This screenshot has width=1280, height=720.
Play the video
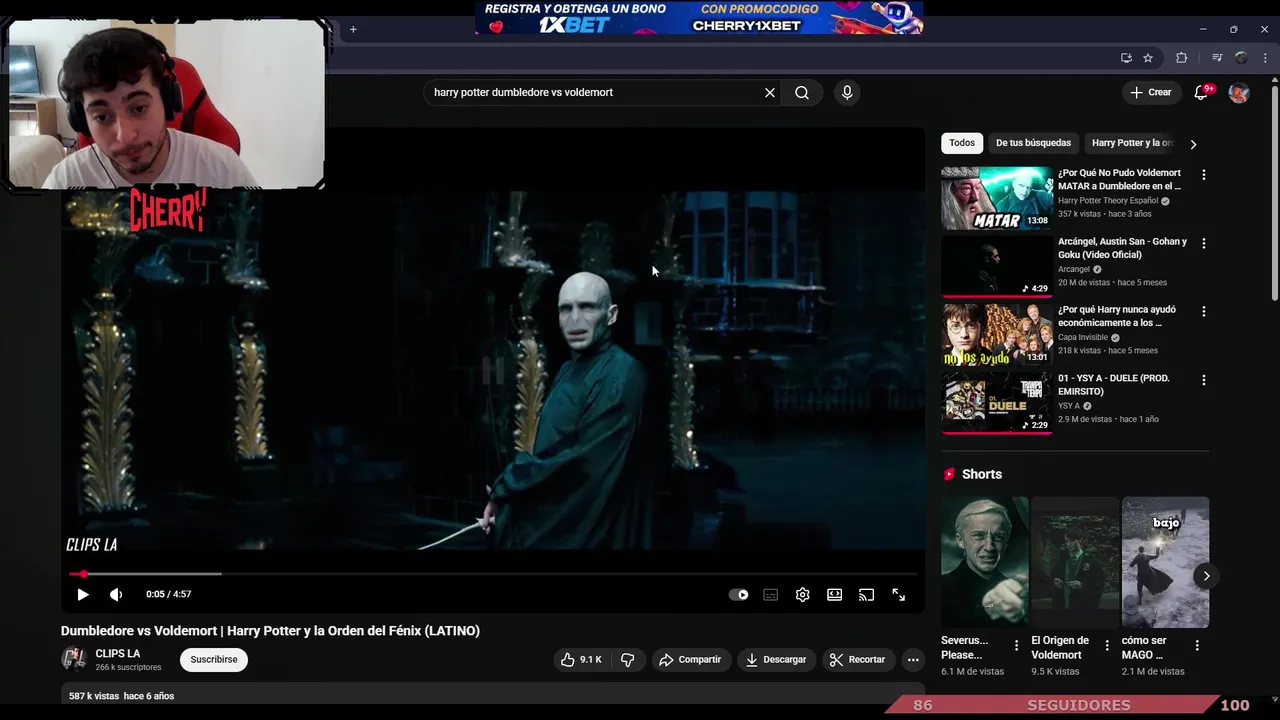(x=83, y=594)
